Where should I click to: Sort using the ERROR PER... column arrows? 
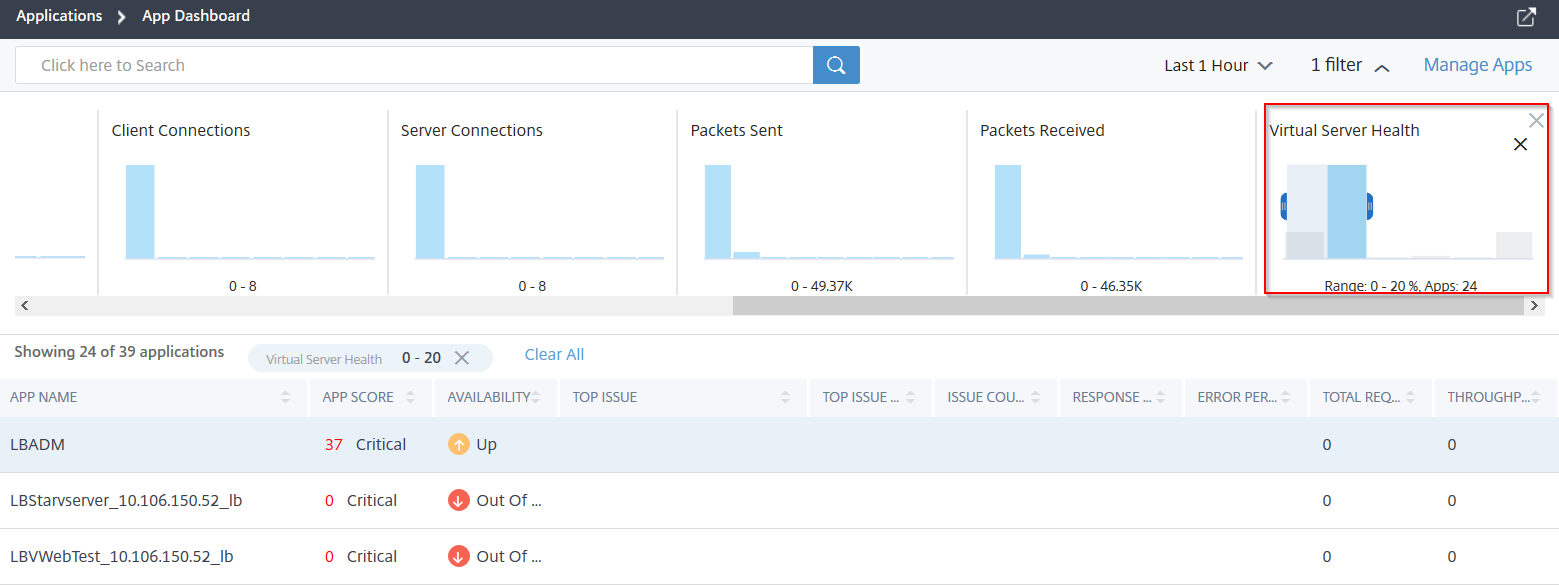click(1286, 397)
